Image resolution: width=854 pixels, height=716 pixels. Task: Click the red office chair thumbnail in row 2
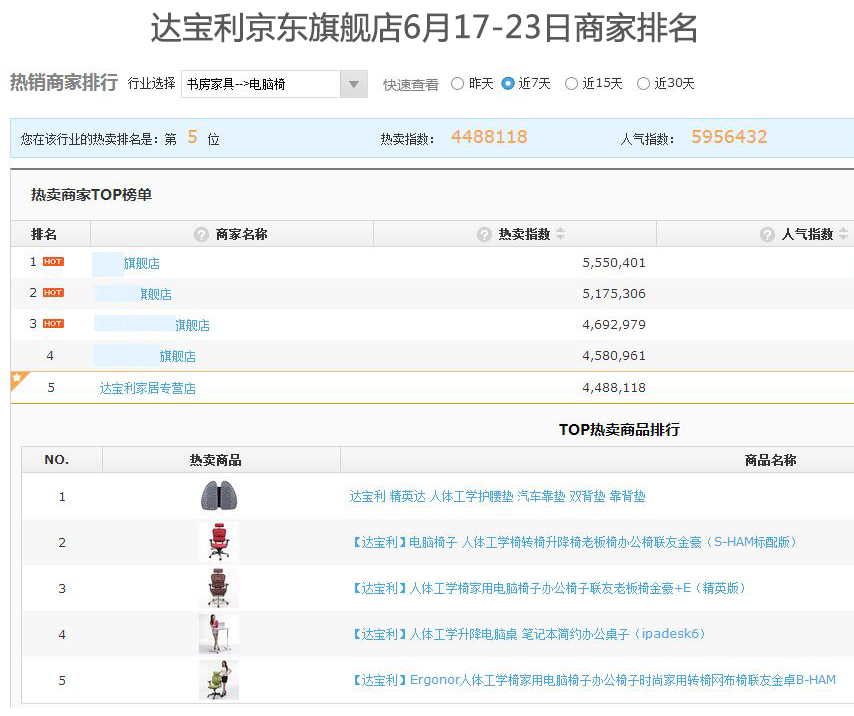point(219,542)
